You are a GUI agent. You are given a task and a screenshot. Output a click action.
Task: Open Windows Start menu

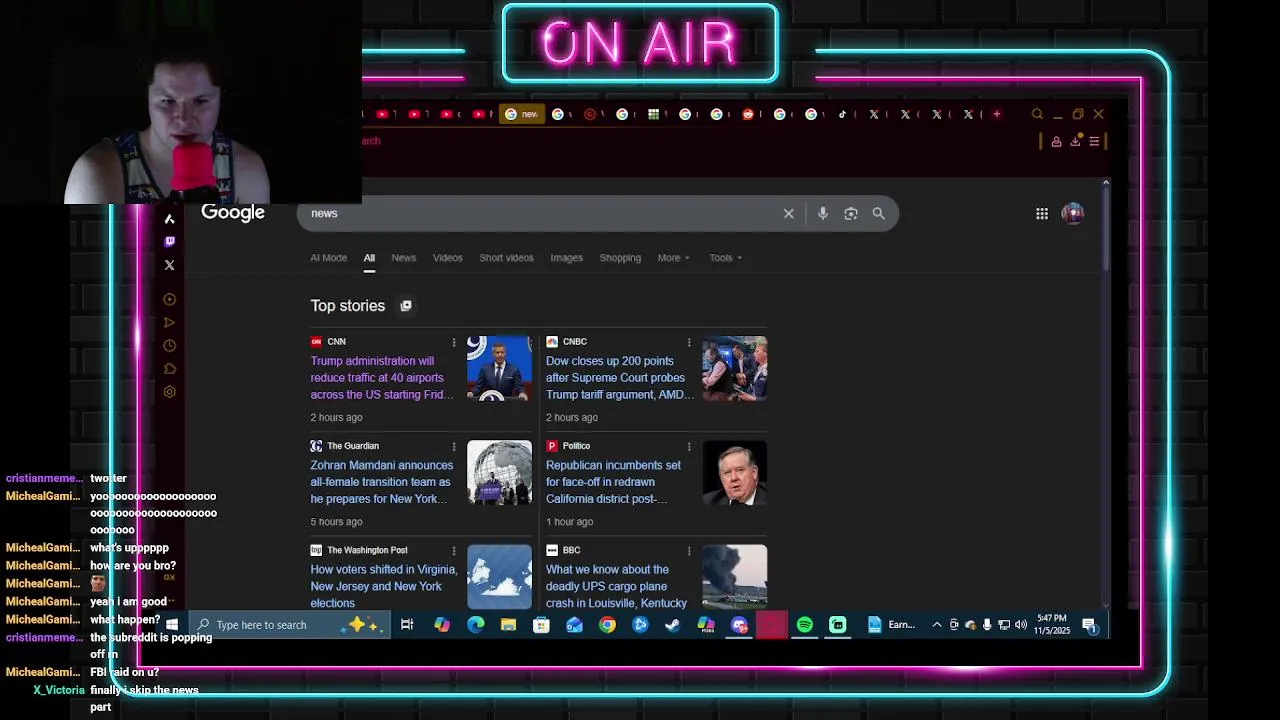pos(172,625)
